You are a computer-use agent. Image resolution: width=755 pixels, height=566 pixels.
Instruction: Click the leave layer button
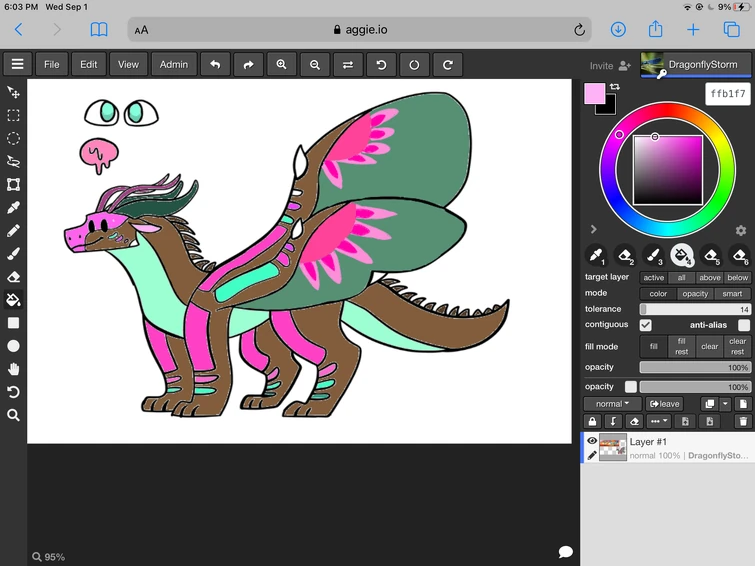(665, 404)
